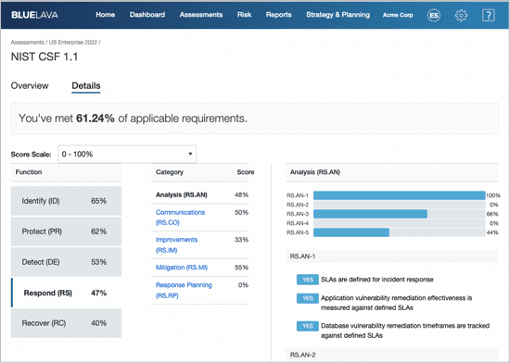Click the 48% score for Analysis
The image size is (510, 363).
pyautogui.click(x=241, y=195)
